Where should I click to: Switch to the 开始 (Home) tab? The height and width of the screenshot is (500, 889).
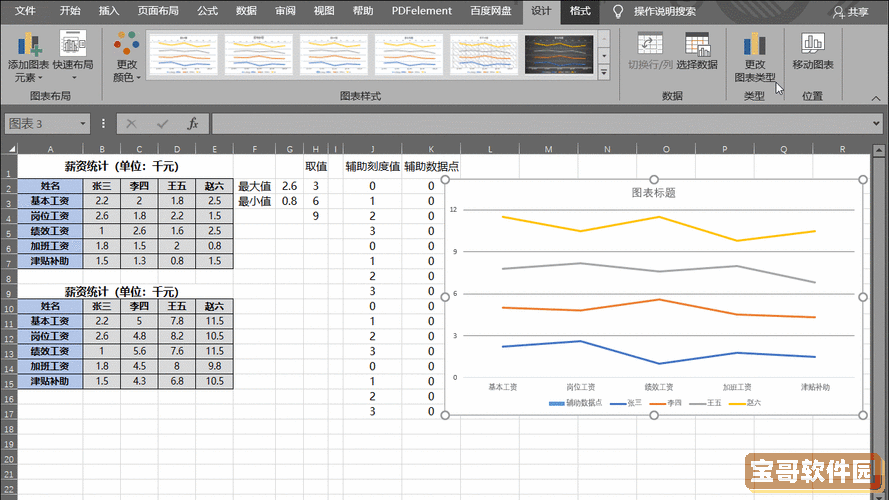70,11
